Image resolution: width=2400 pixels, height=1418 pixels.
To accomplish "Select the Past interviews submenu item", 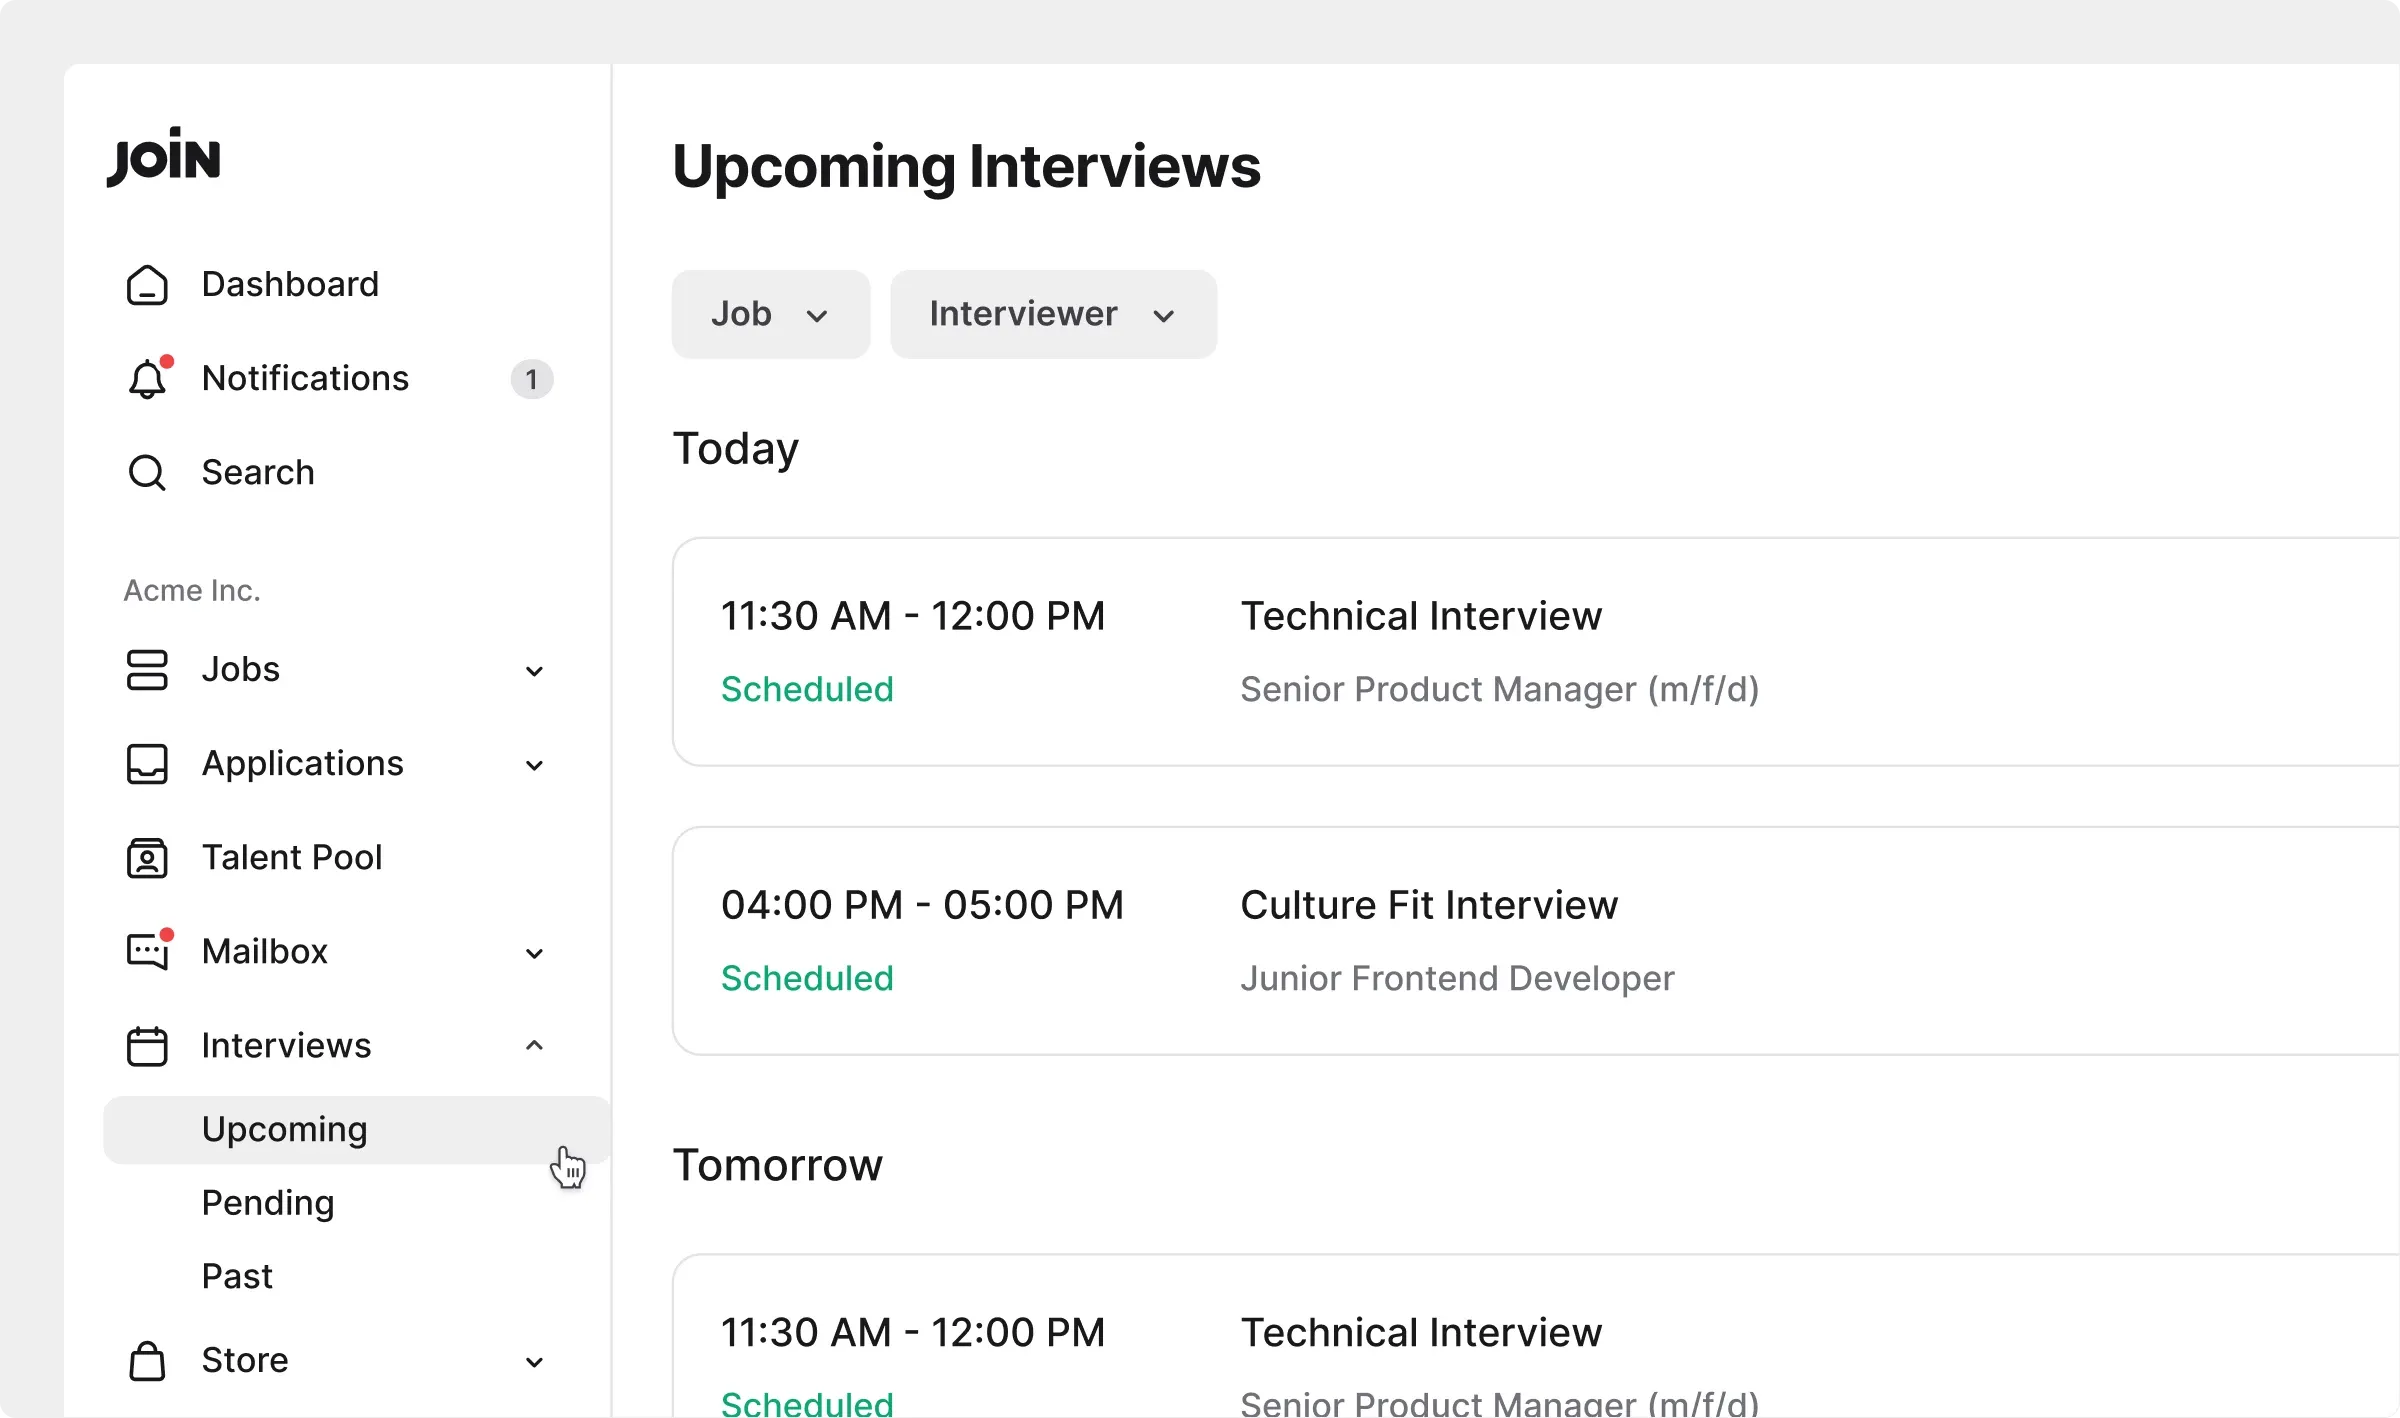I will click(x=237, y=1276).
